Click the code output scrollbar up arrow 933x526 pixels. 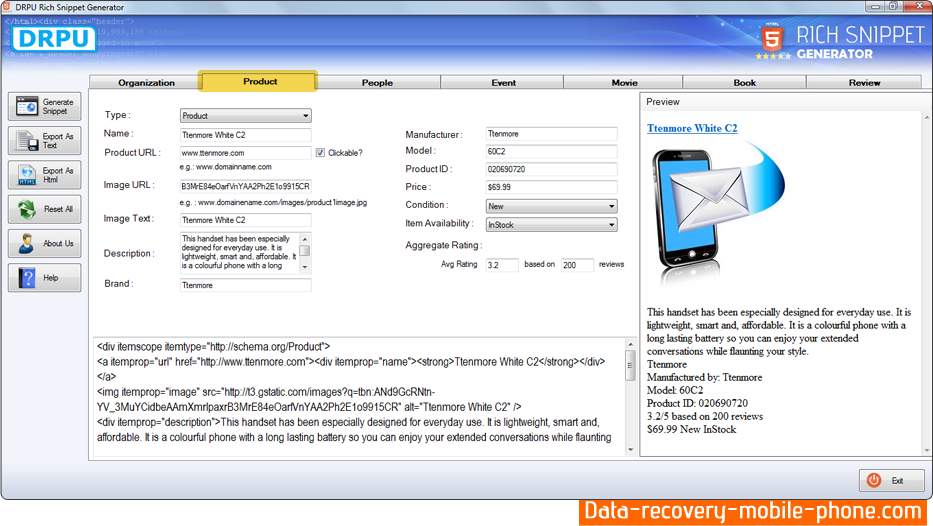(631, 344)
